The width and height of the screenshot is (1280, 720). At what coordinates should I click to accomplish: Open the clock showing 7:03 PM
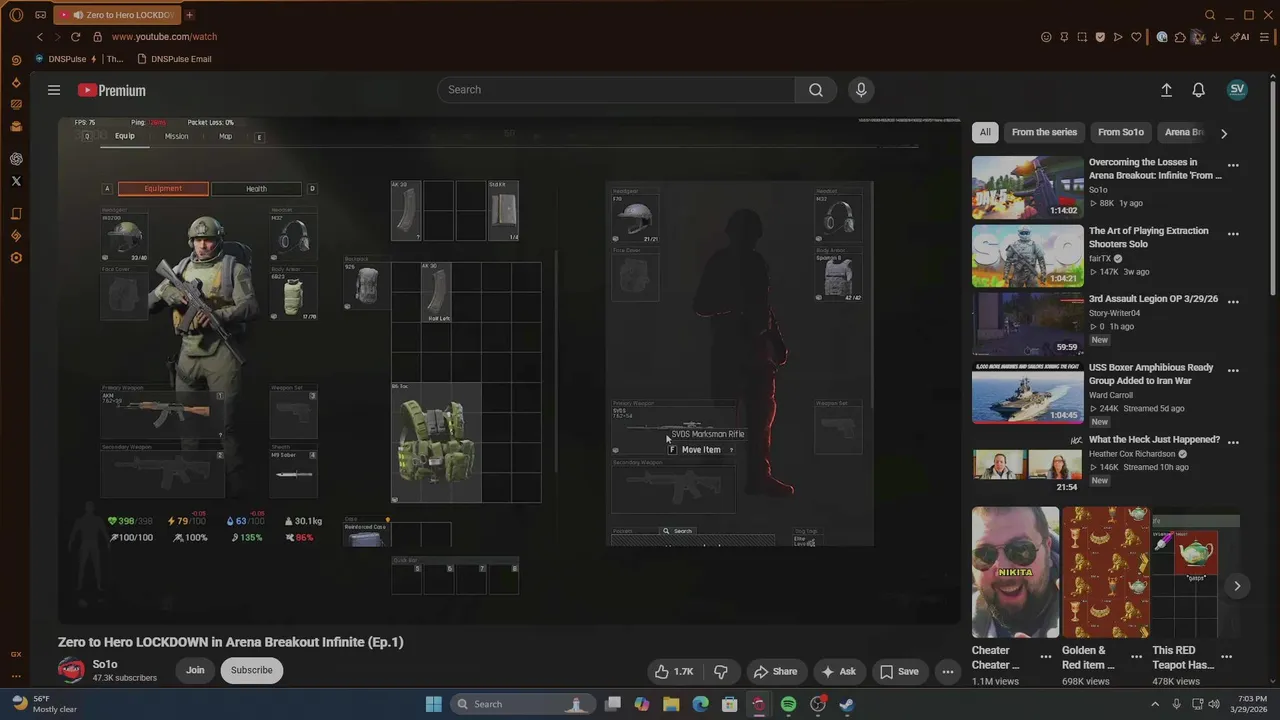pos(1251,704)
